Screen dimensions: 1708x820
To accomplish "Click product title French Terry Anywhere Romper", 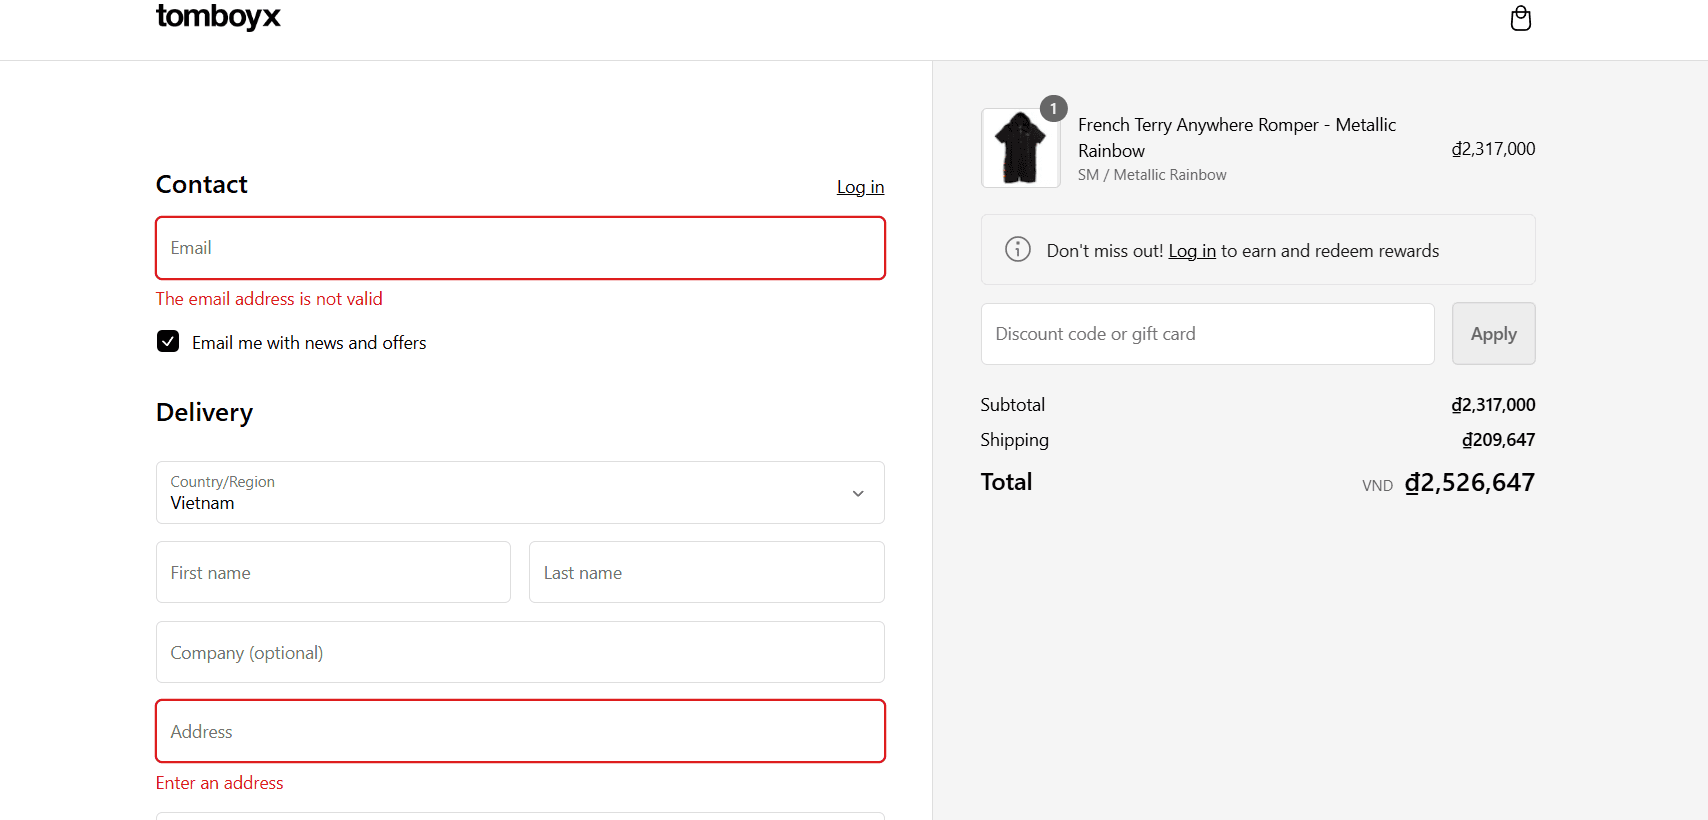I will pyautogui.click(x=1237, y=138).
